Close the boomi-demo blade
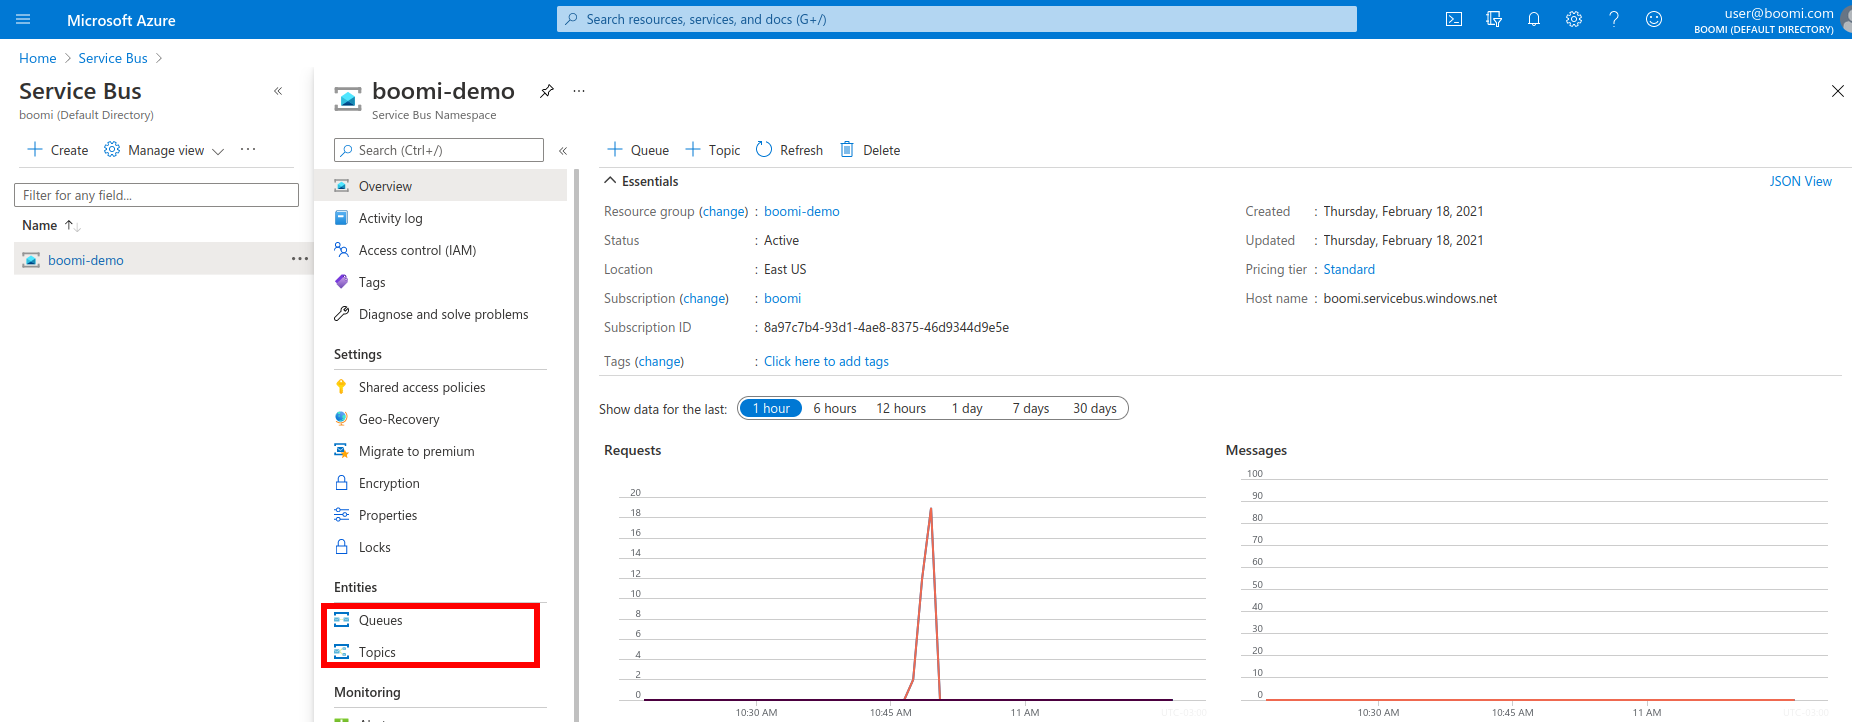Image resolution: width=1852 pixels, height=722 pixels. 1837,91
